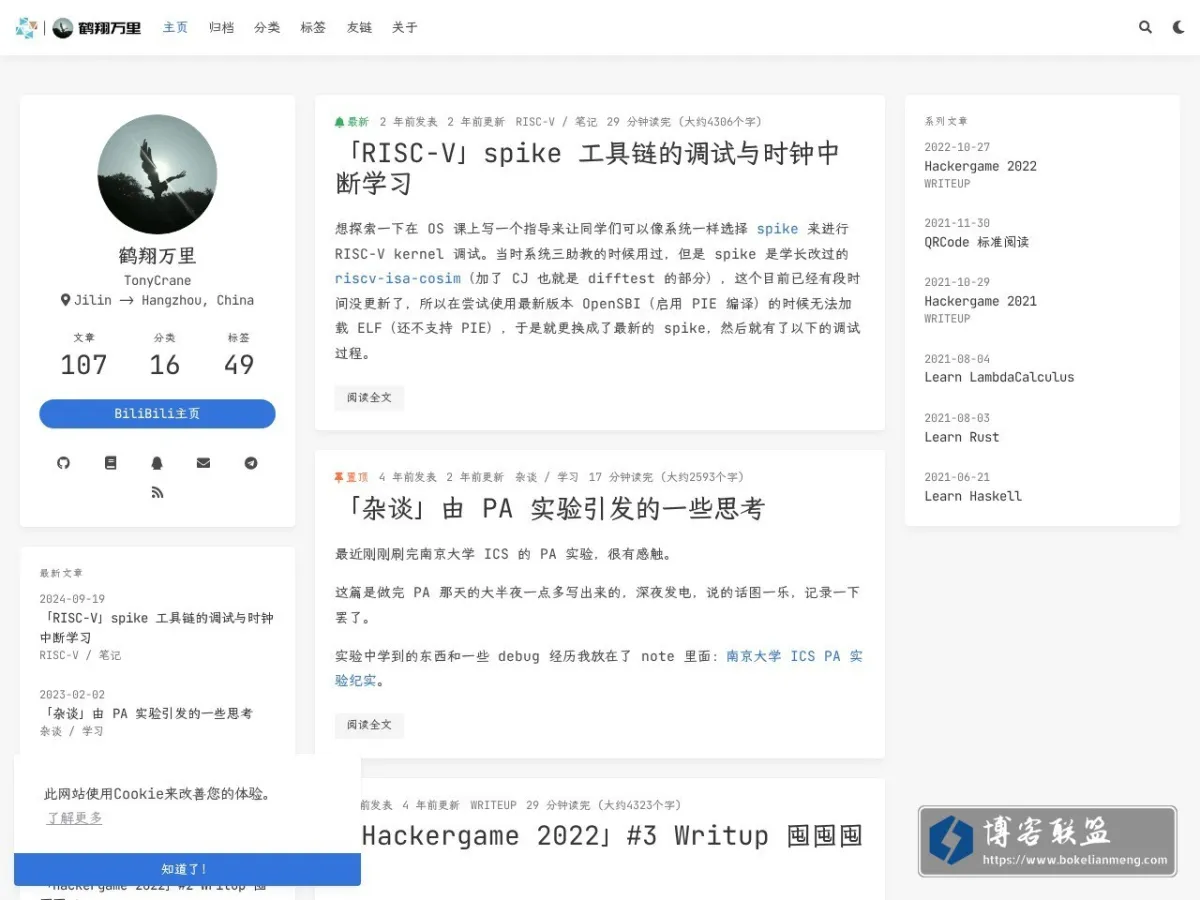Open the 标签 nav item
The height and width of the screenshot is (900, 1200).
click(x=313, y=28)
